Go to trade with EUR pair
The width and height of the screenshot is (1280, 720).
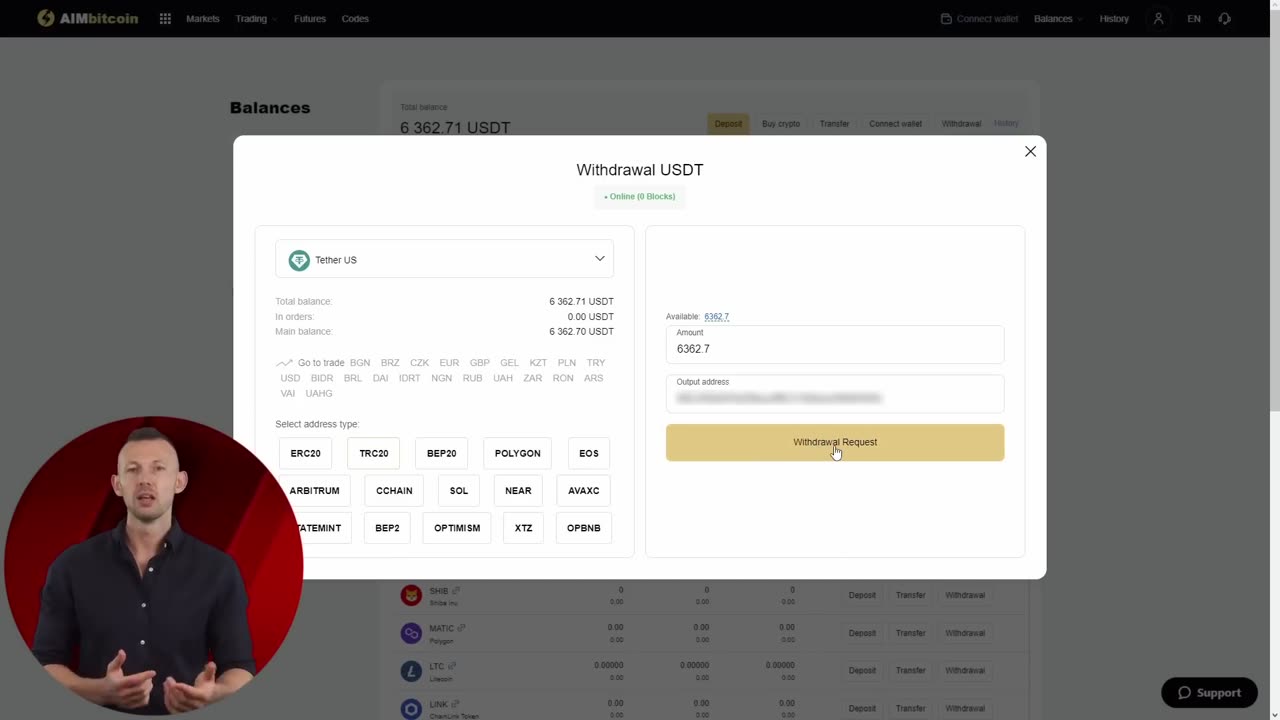[449, 363]
